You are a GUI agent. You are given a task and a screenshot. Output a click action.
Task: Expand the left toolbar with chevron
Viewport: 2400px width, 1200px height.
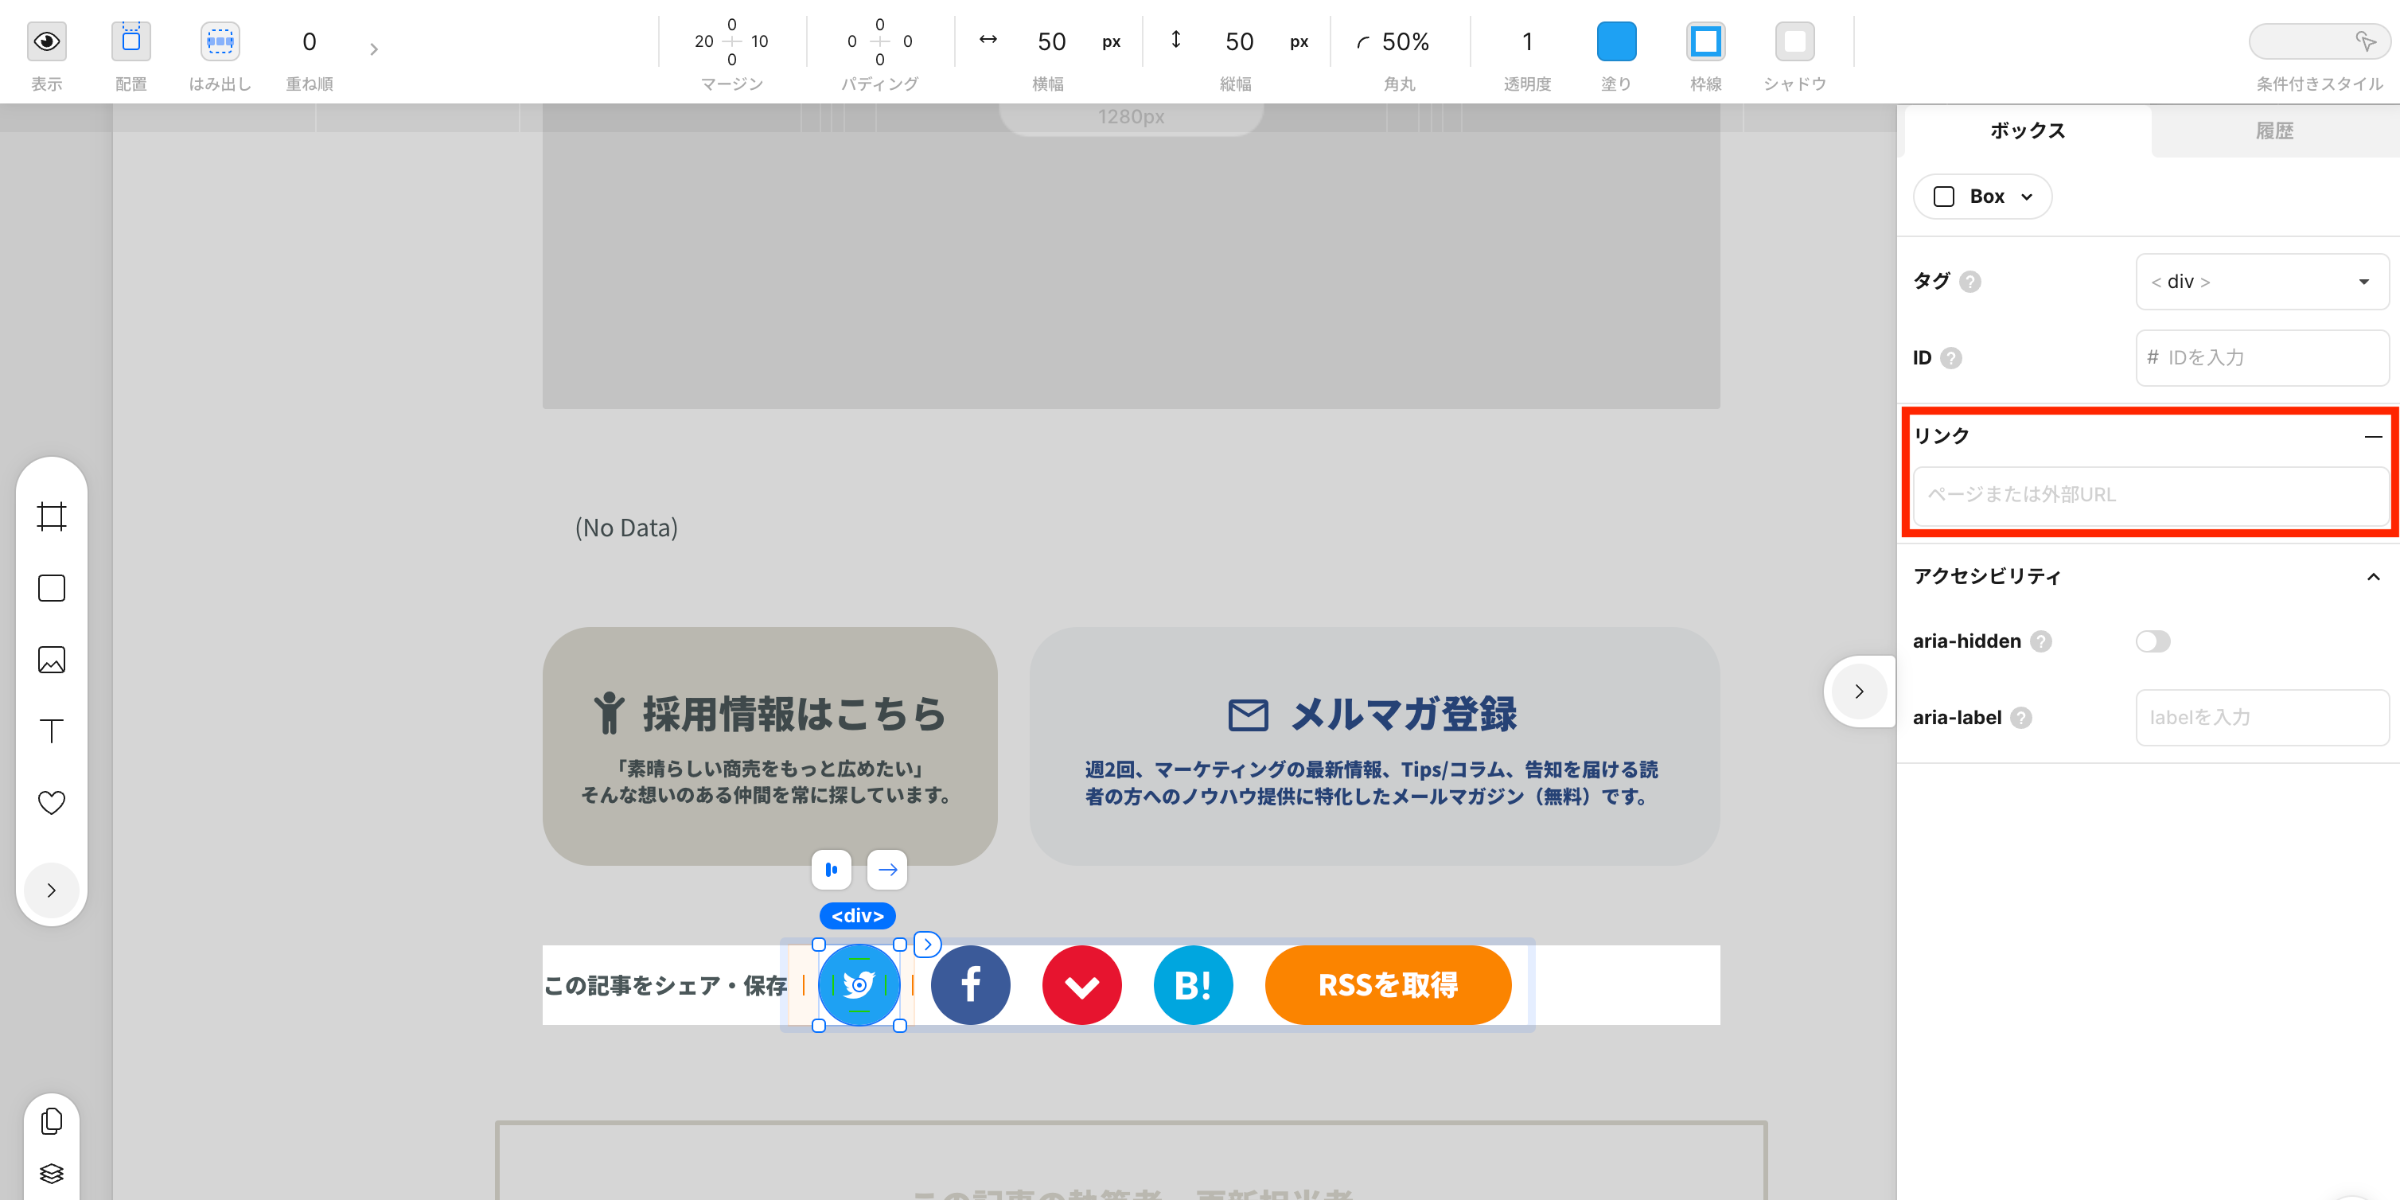coord(52,890)
